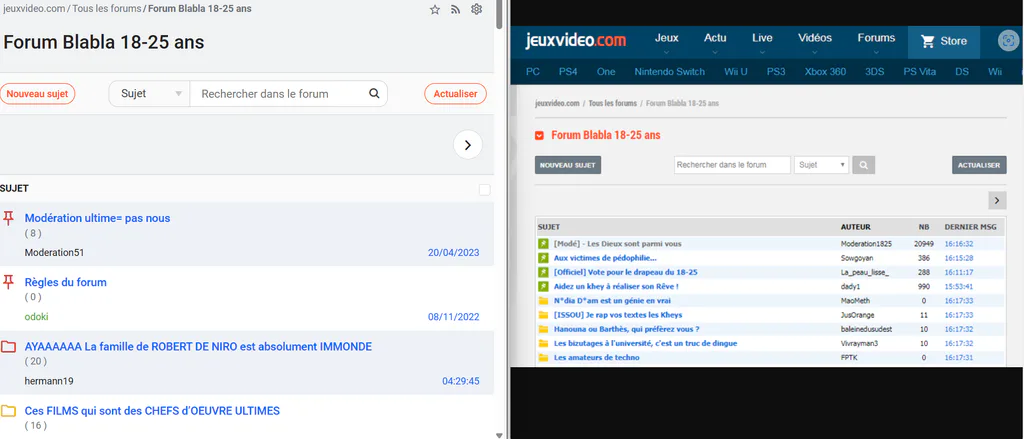Screen dimensions: 1024x439
Task: Open the settings gear icon in left header
Action: pos(477,9)
